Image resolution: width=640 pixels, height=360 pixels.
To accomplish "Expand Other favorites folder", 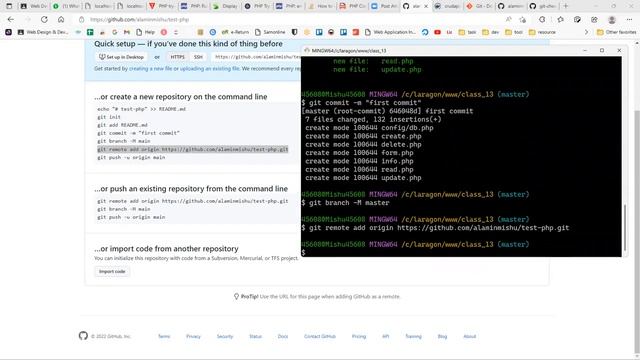I will click(616, 32).
